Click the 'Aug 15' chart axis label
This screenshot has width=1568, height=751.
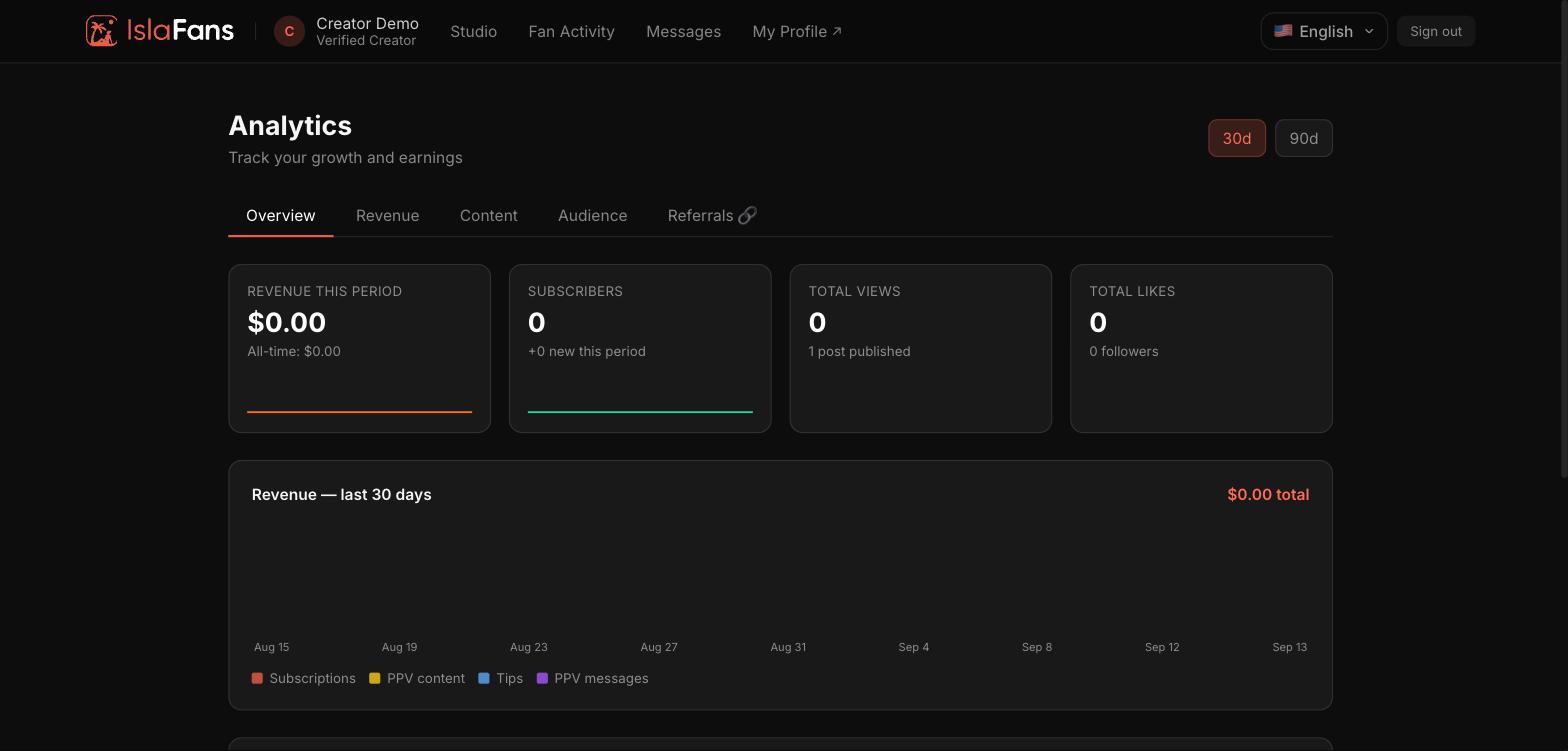tap(271, 647)
